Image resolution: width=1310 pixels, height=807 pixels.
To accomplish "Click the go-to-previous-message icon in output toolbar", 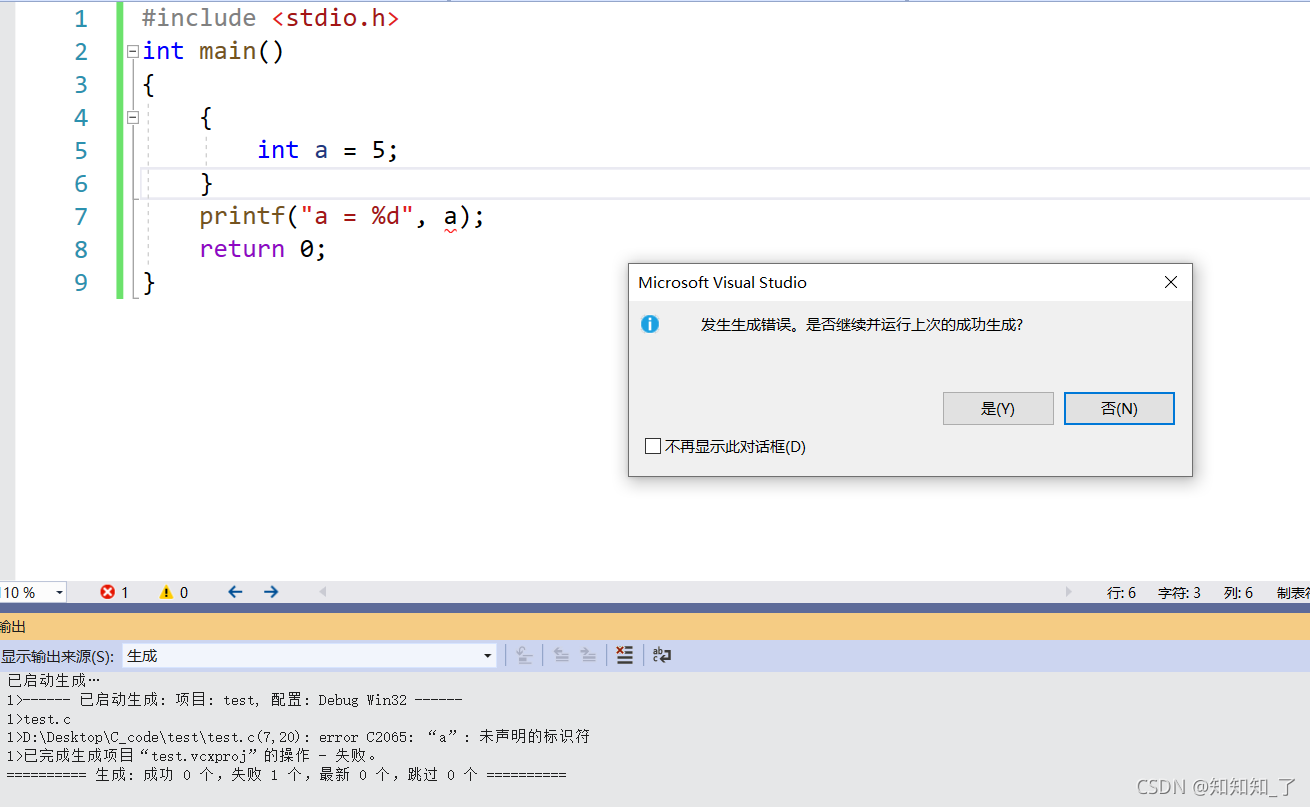I will [561, 655].
